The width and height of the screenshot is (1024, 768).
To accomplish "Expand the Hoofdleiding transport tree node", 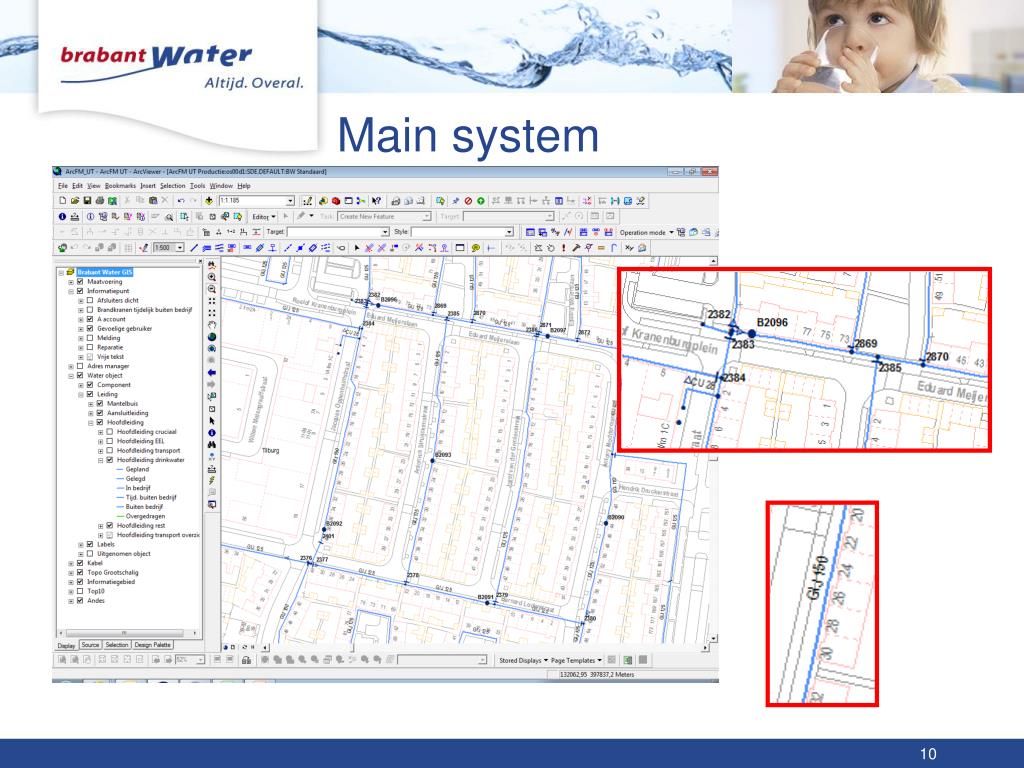I will pyautogui.click(x=101, y=451).
